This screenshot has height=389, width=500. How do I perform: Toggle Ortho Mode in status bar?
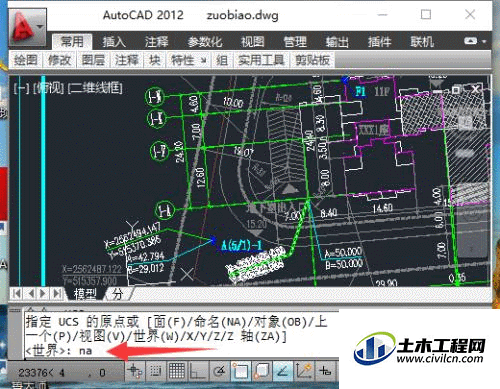[198, 371]
